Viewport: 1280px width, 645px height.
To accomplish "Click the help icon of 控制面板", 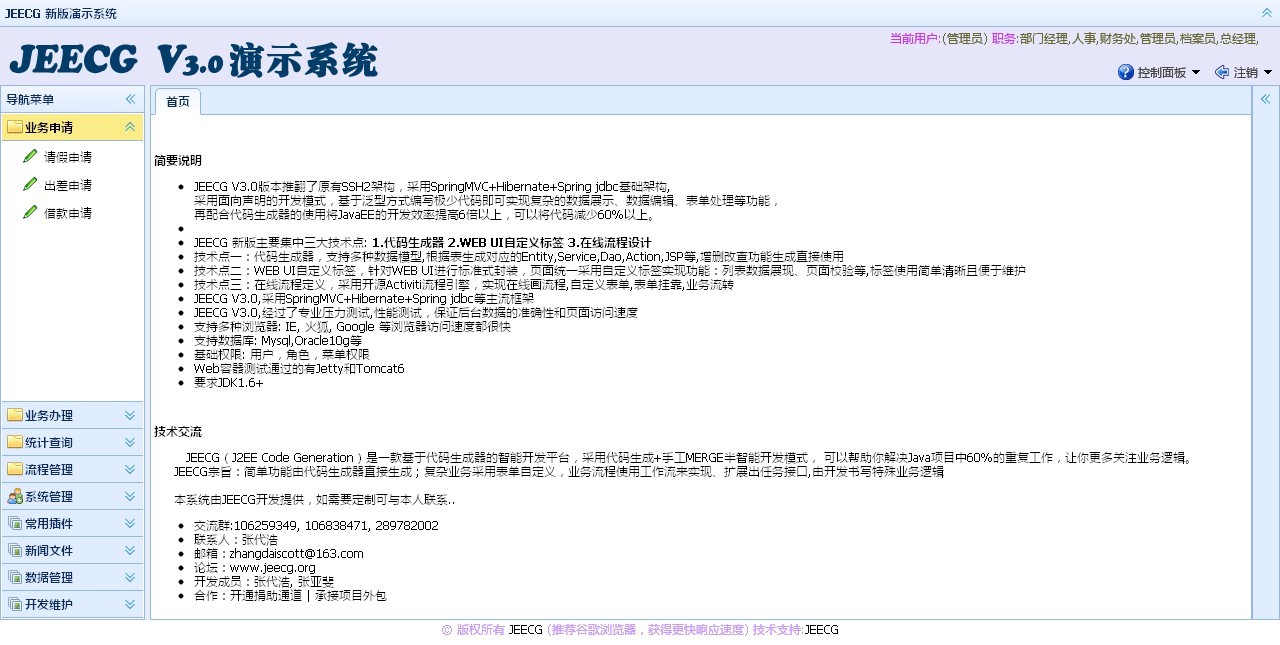I will [1126, 72].
